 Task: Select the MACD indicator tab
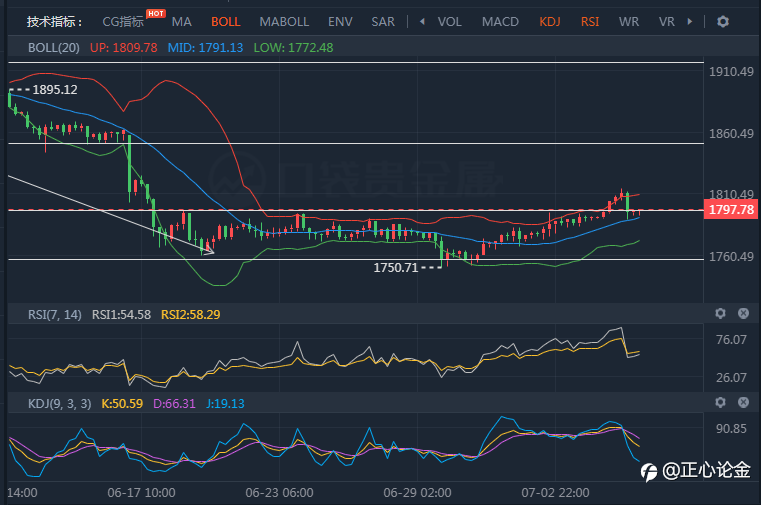[x=500, y=22]
